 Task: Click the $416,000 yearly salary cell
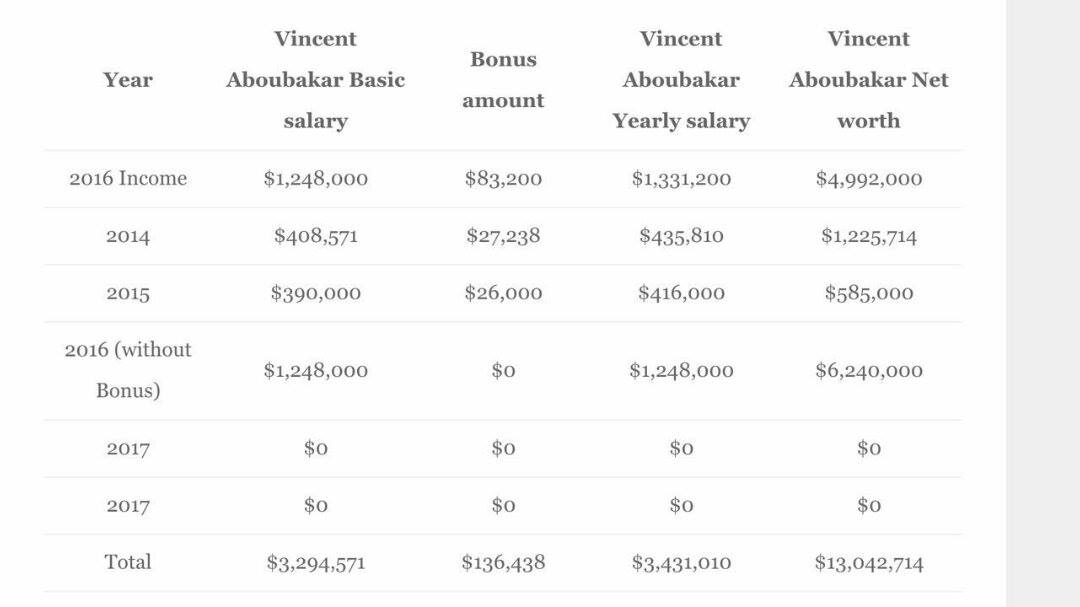[681, 294]
